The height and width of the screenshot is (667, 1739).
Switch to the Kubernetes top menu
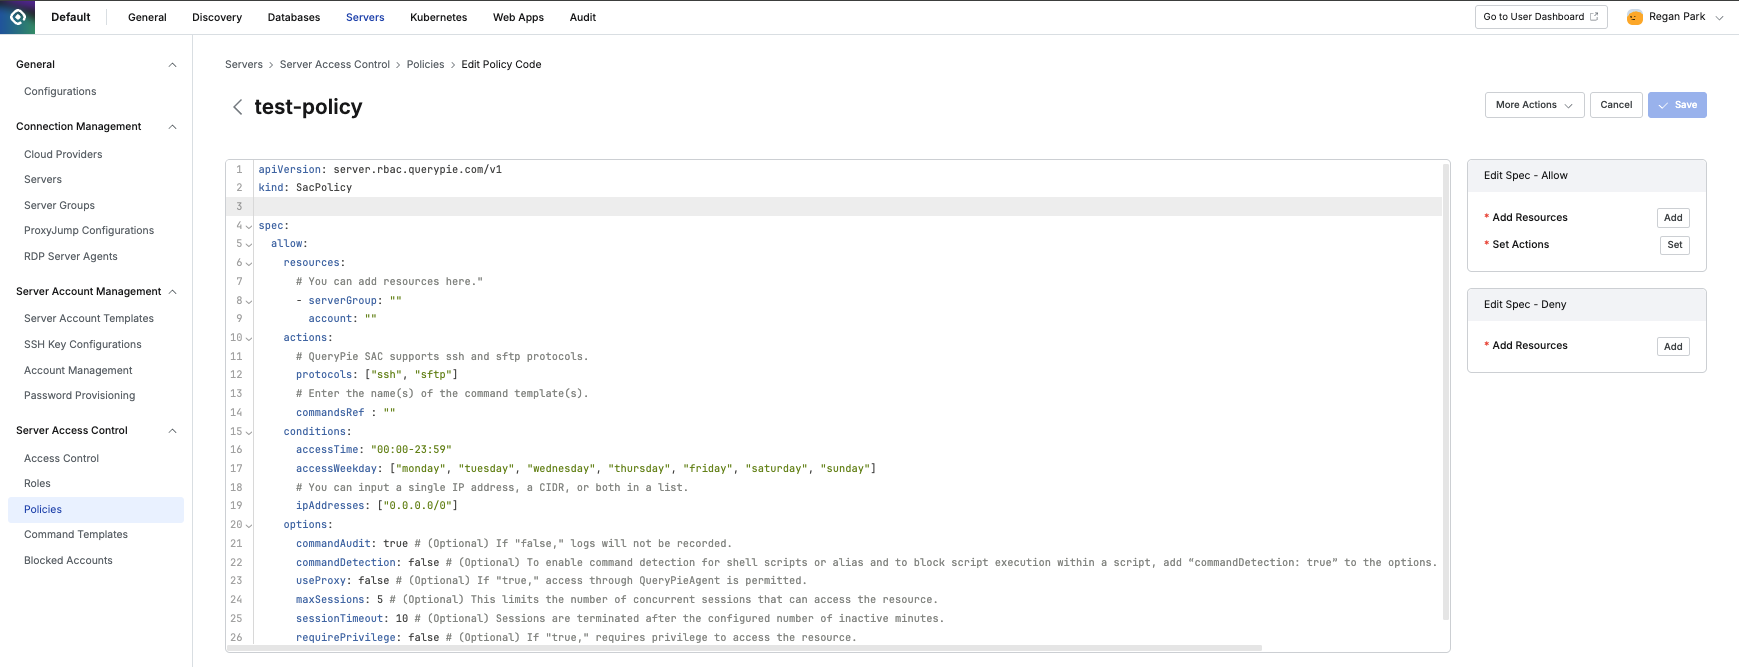click(438, 17)
